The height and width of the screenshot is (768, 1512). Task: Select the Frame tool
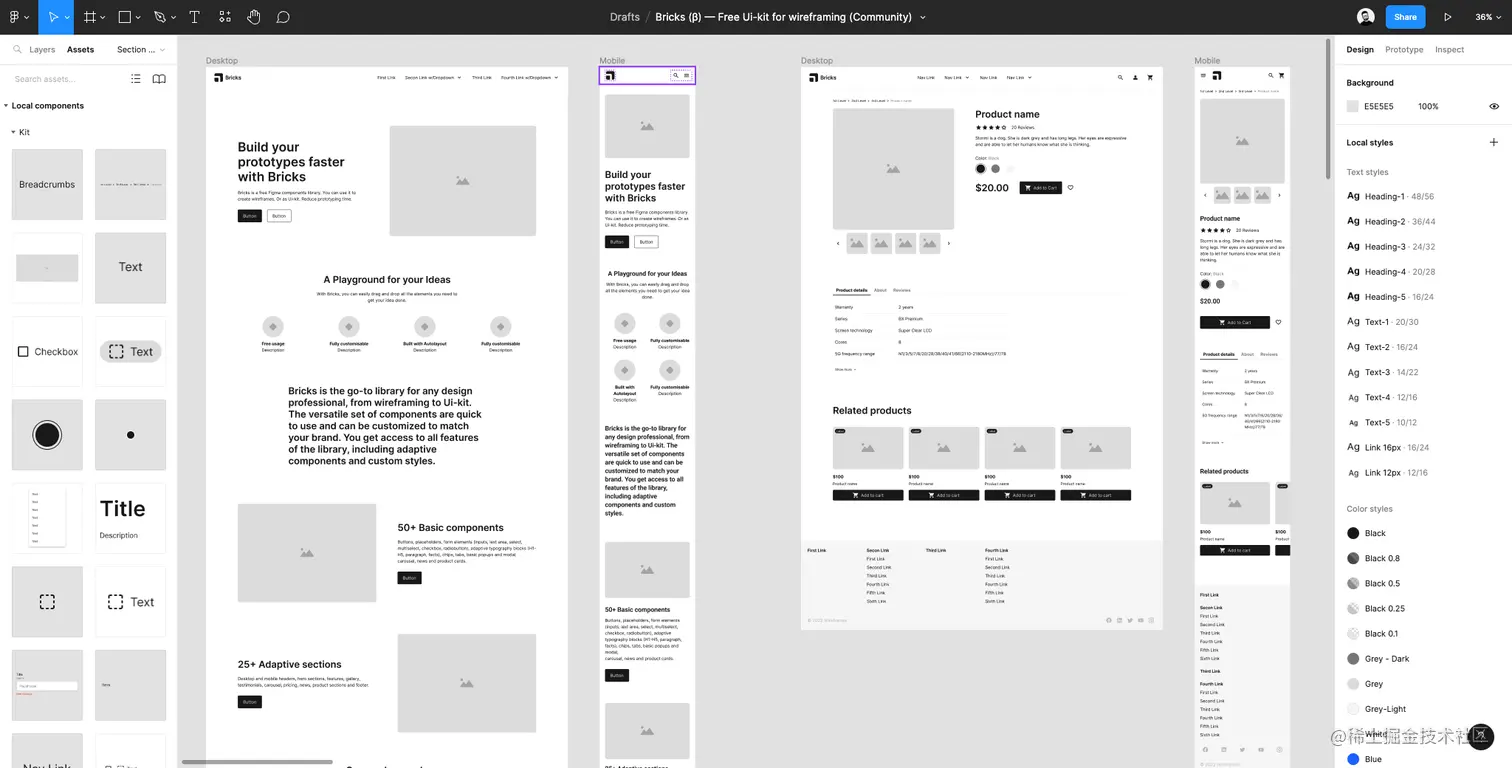[x=90, y=17]
